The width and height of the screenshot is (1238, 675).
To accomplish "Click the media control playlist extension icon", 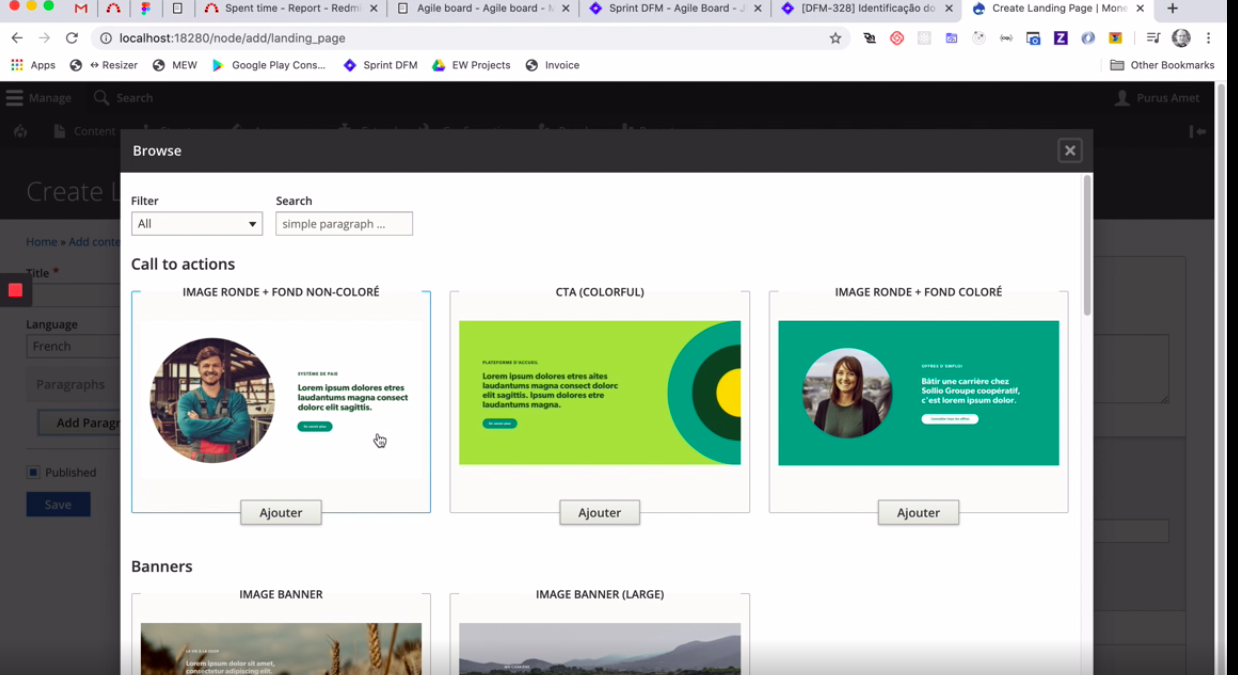I will pos(1153,38).
